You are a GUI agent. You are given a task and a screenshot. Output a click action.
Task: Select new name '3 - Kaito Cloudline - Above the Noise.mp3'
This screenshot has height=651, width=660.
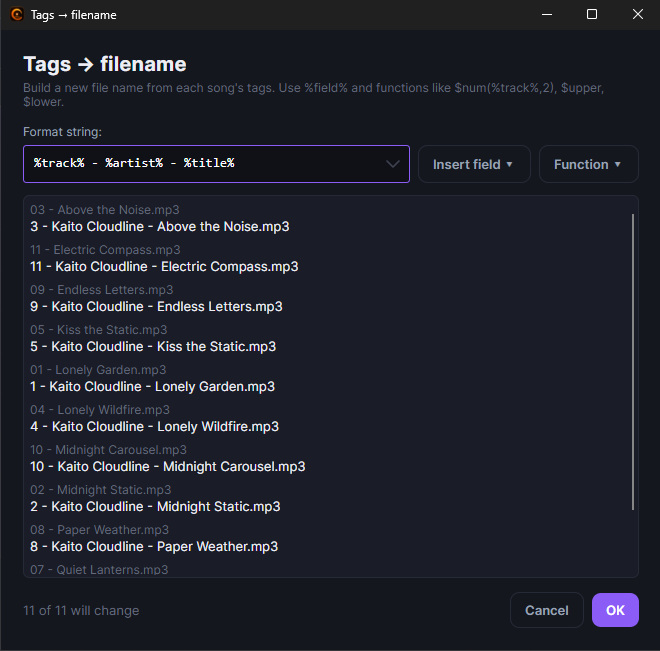click(160, 226)
